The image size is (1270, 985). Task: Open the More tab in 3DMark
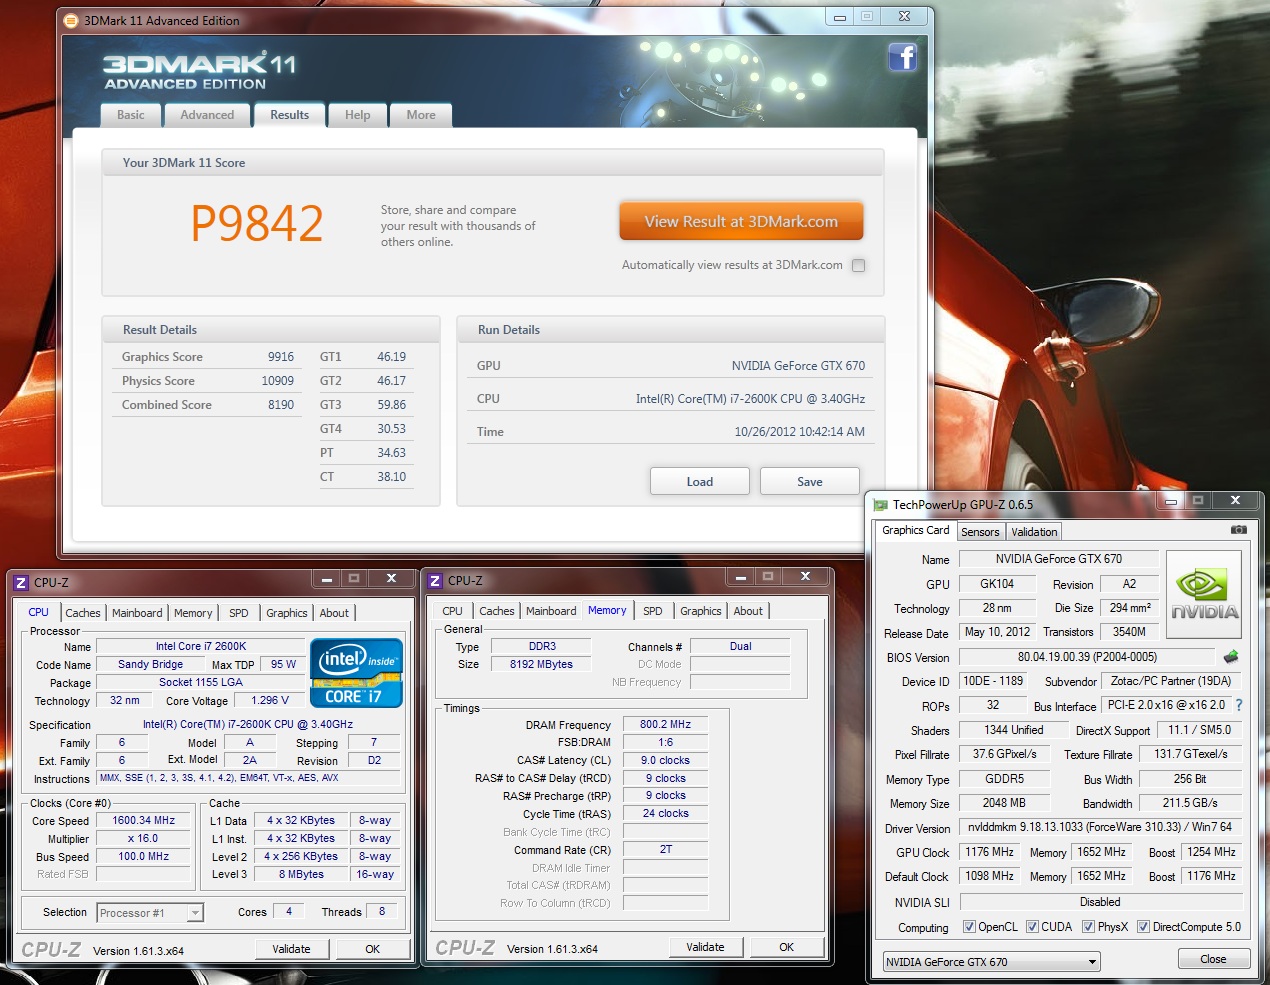coord(421,115)
